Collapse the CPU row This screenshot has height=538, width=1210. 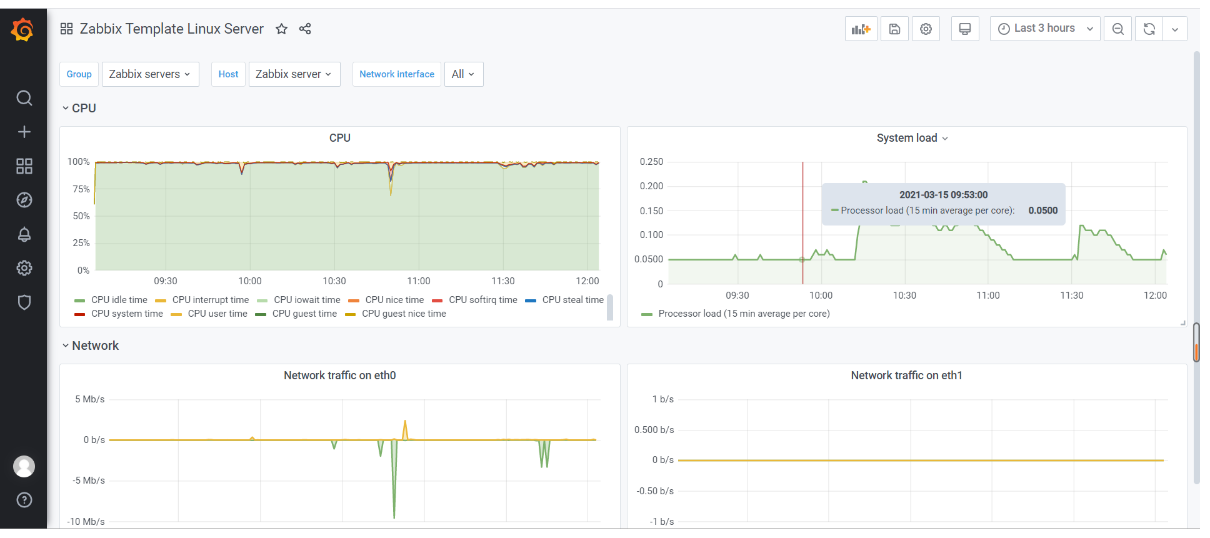point(79,108)
